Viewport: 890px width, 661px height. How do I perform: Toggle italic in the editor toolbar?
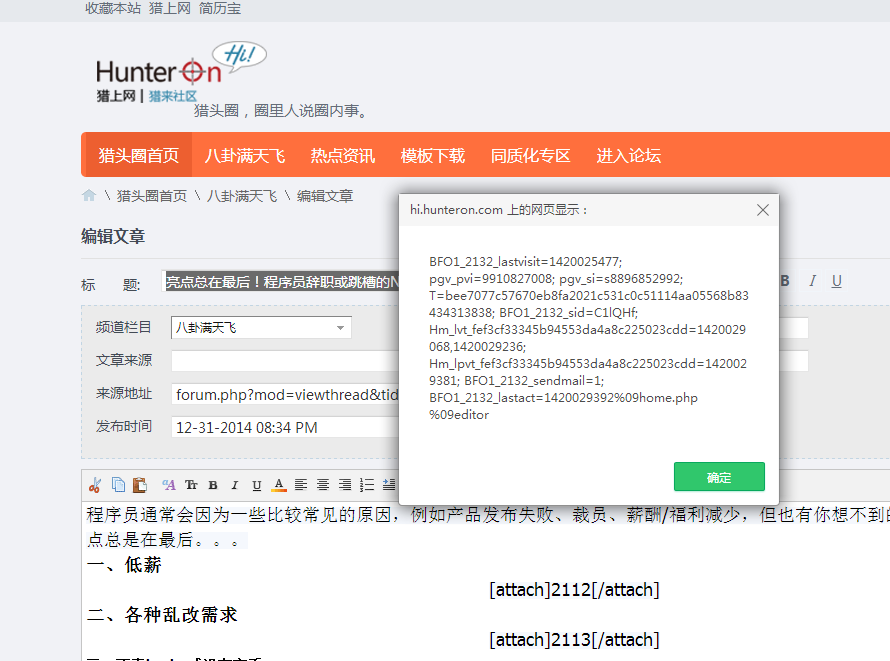click(x=234, y=485)
